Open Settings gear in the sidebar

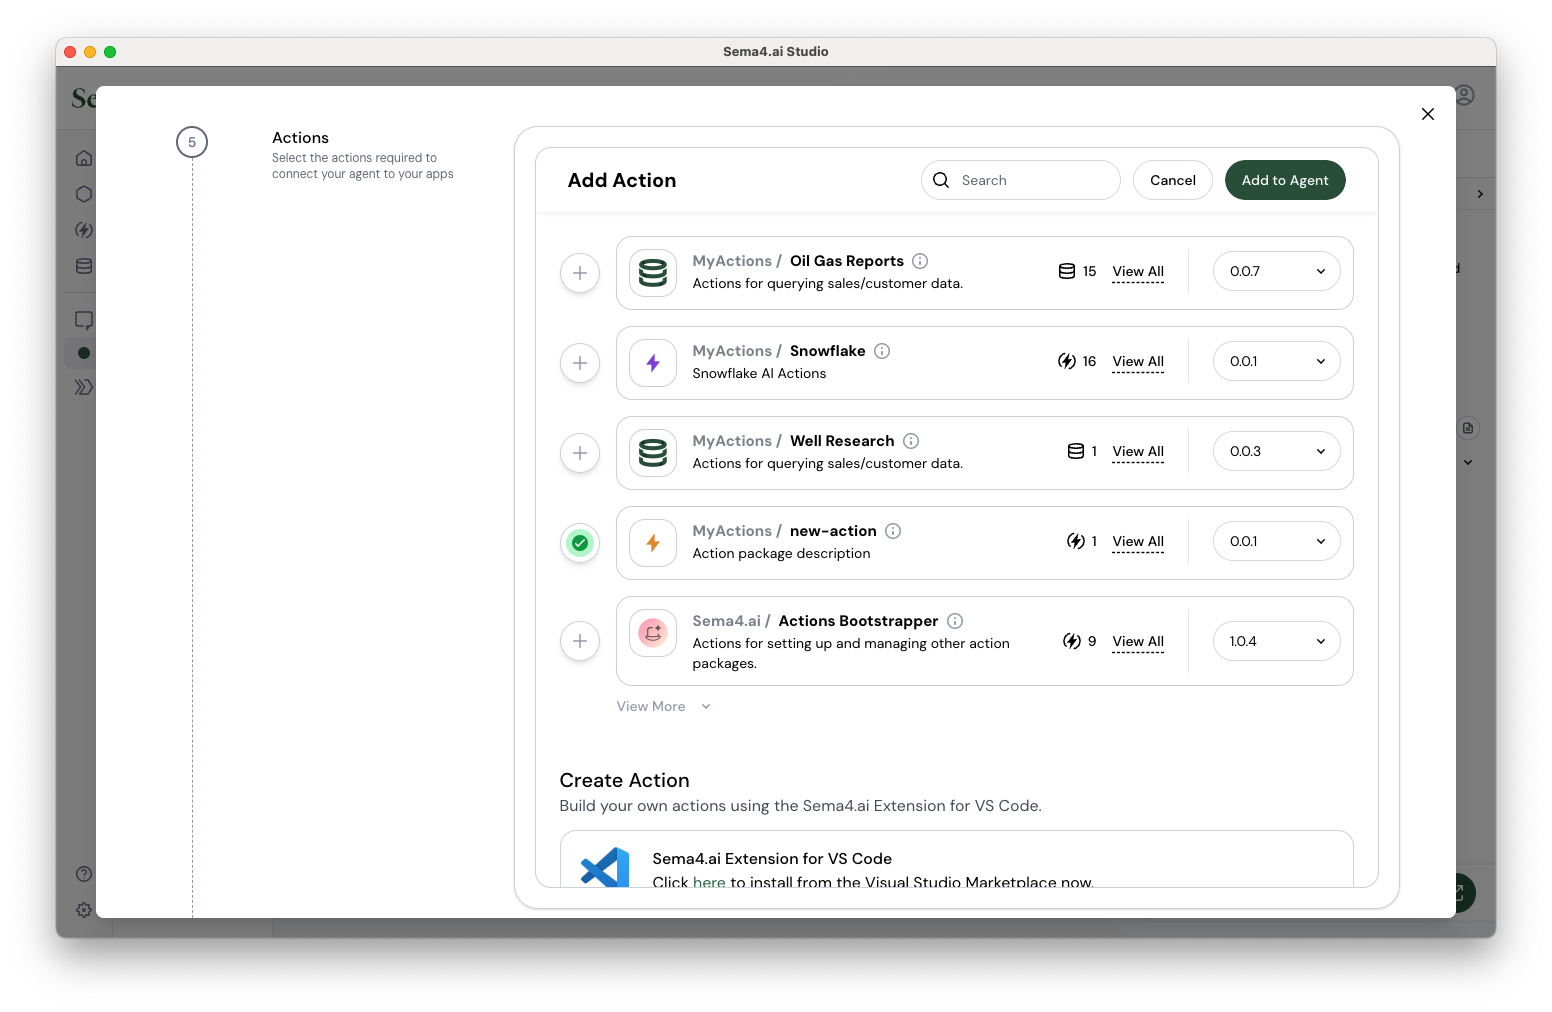tap(84, 910)
